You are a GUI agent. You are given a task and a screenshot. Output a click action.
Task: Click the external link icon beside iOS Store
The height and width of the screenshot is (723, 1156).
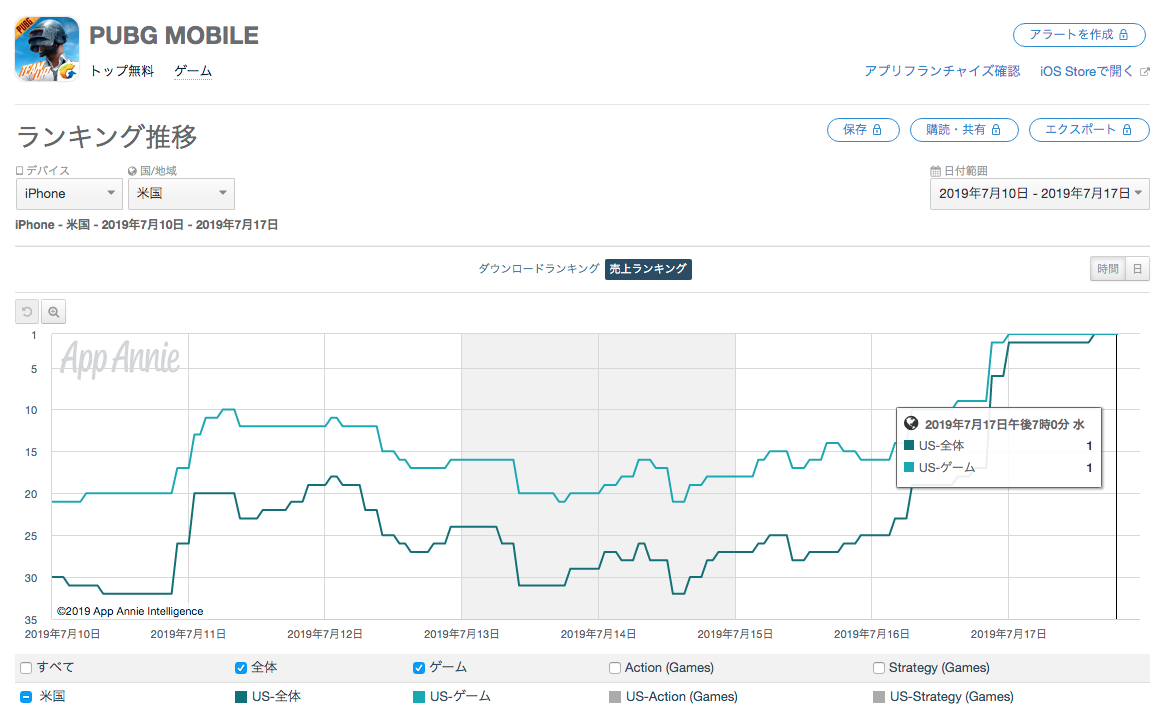point(1144,71)
